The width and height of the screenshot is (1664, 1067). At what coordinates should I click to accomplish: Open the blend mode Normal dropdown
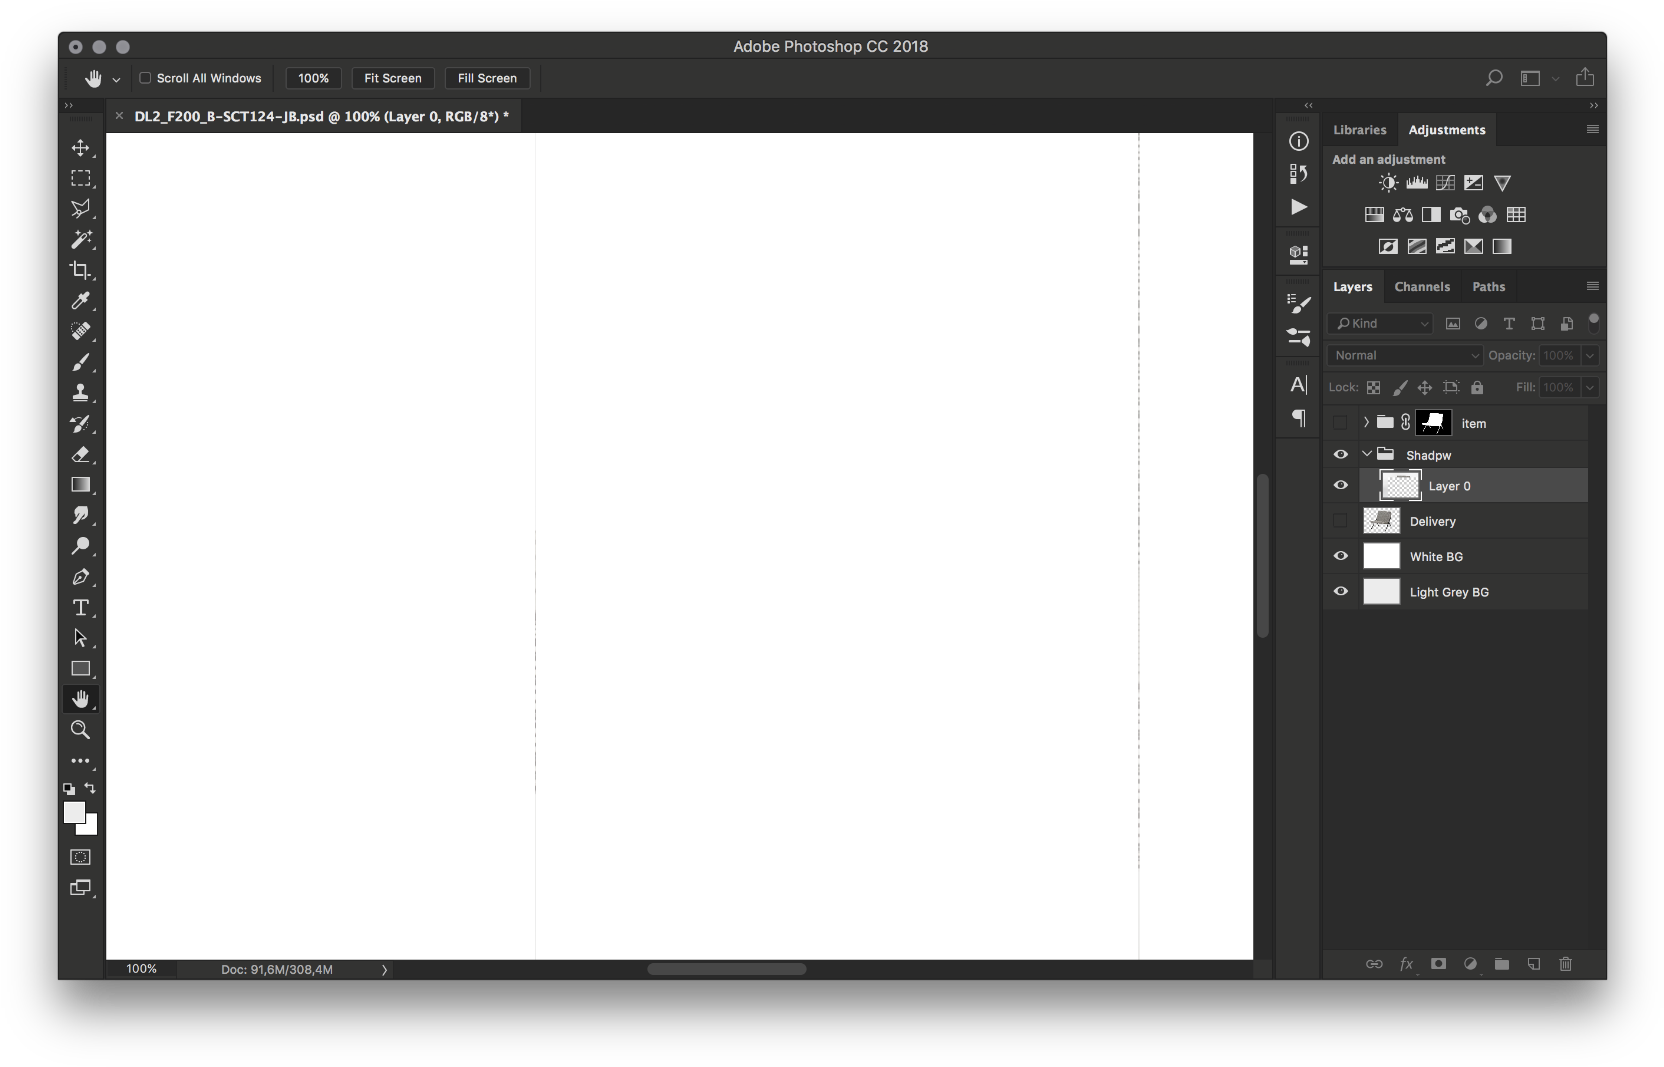(1405, 356)
